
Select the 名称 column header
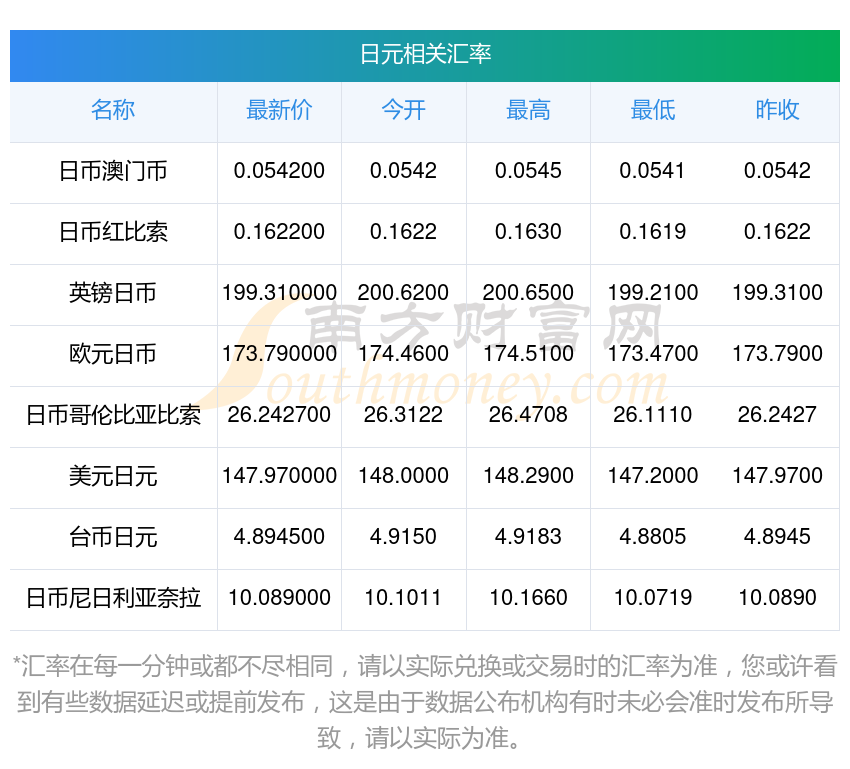pyautogui.click(x=113, y=110)
